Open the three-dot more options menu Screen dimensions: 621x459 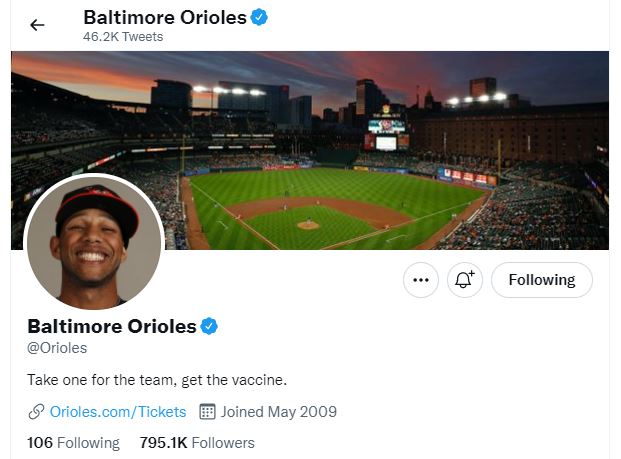coord(421,281)
